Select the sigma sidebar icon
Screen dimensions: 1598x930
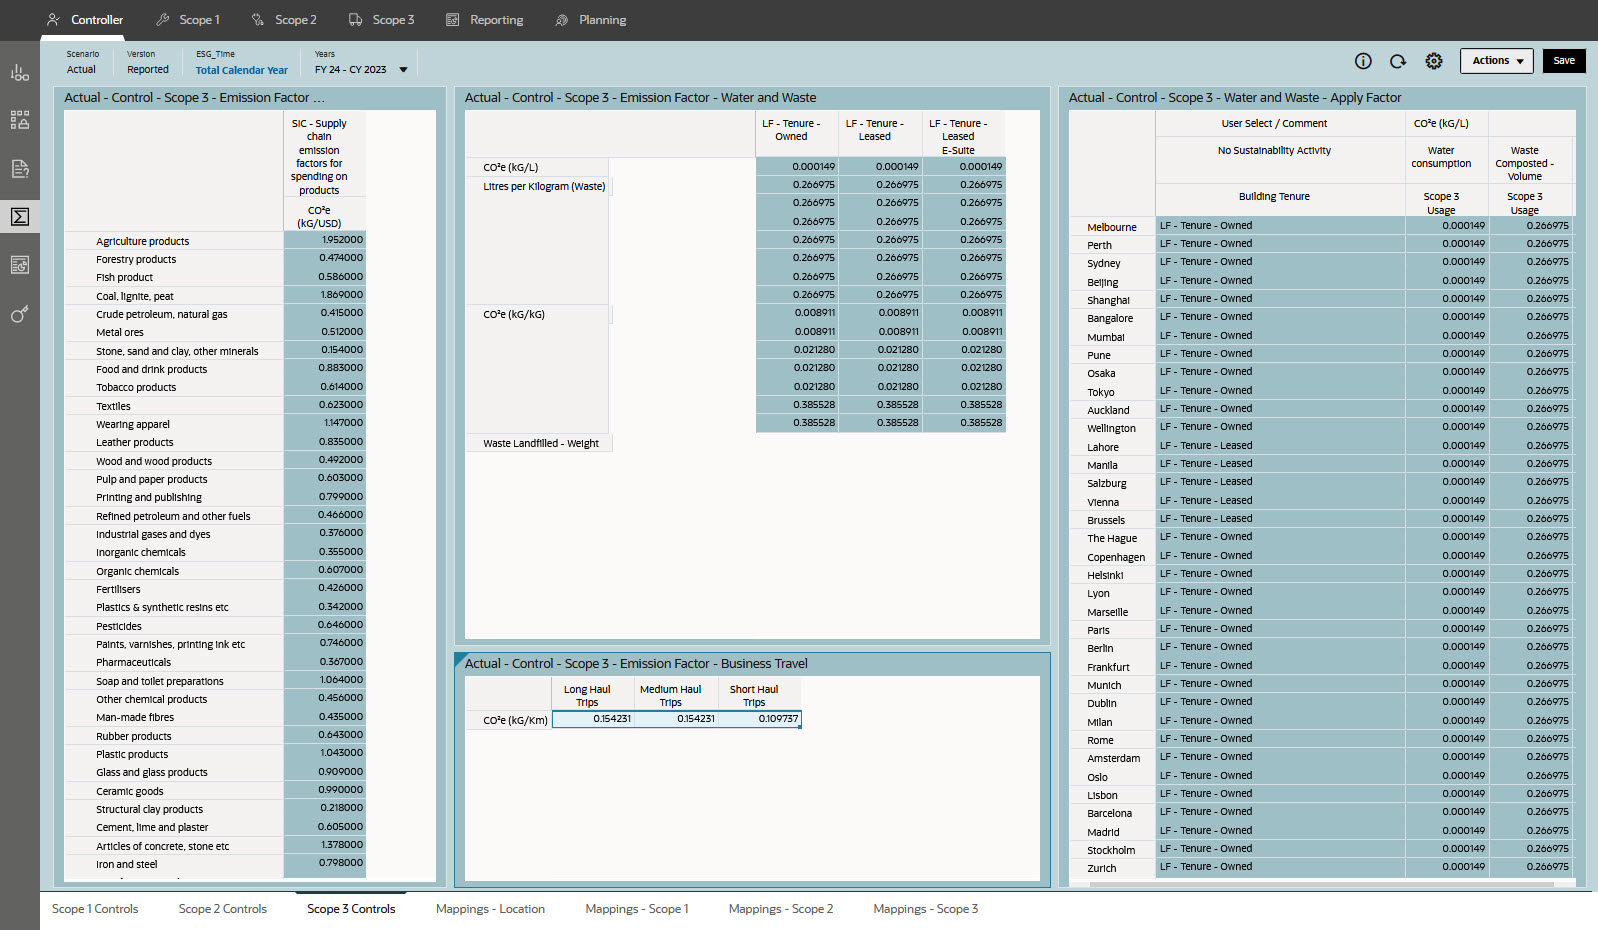20,217
